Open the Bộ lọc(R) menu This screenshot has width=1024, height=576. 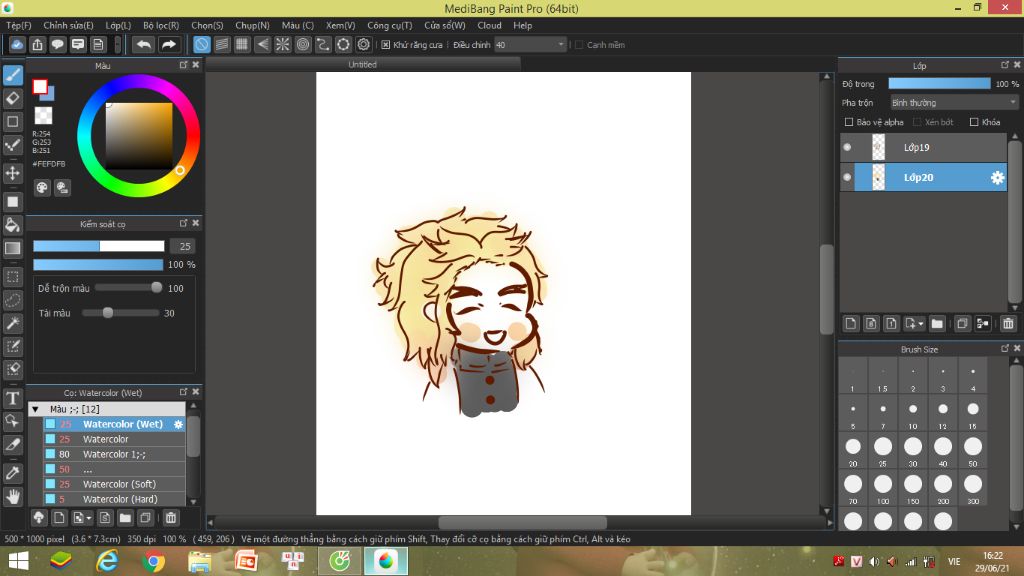click(161, 25)
